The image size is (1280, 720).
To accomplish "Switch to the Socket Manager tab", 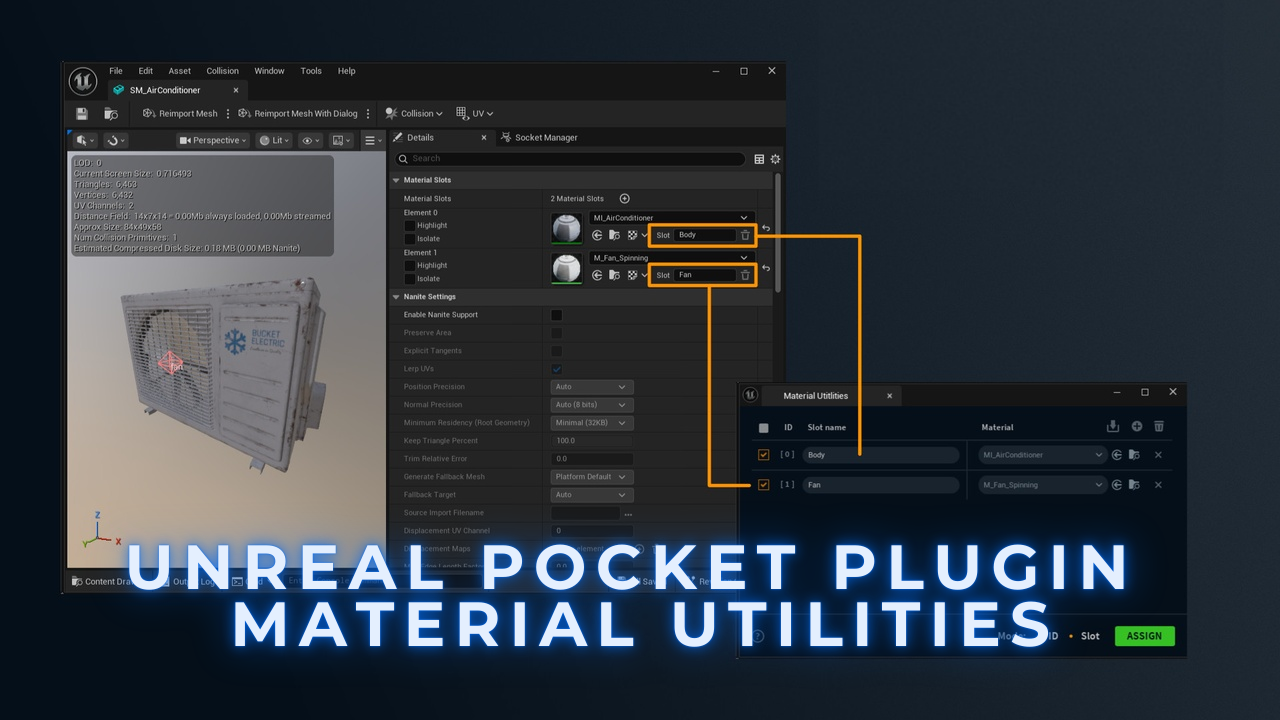I will point(539,138).
